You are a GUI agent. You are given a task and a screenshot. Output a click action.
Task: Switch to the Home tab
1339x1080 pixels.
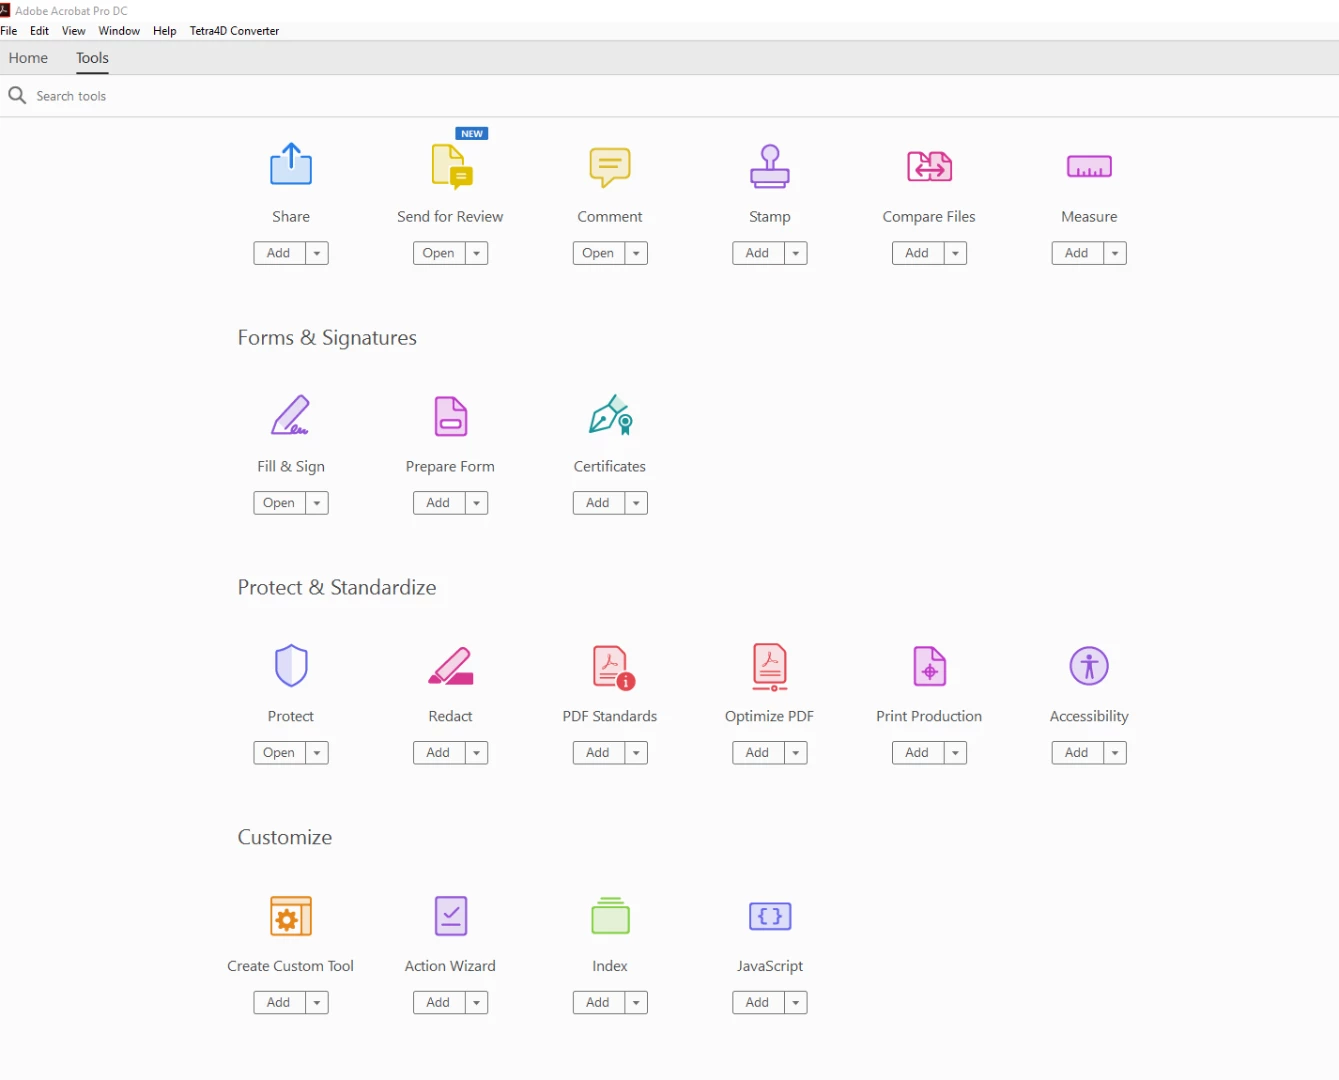[x=28, y=58]
